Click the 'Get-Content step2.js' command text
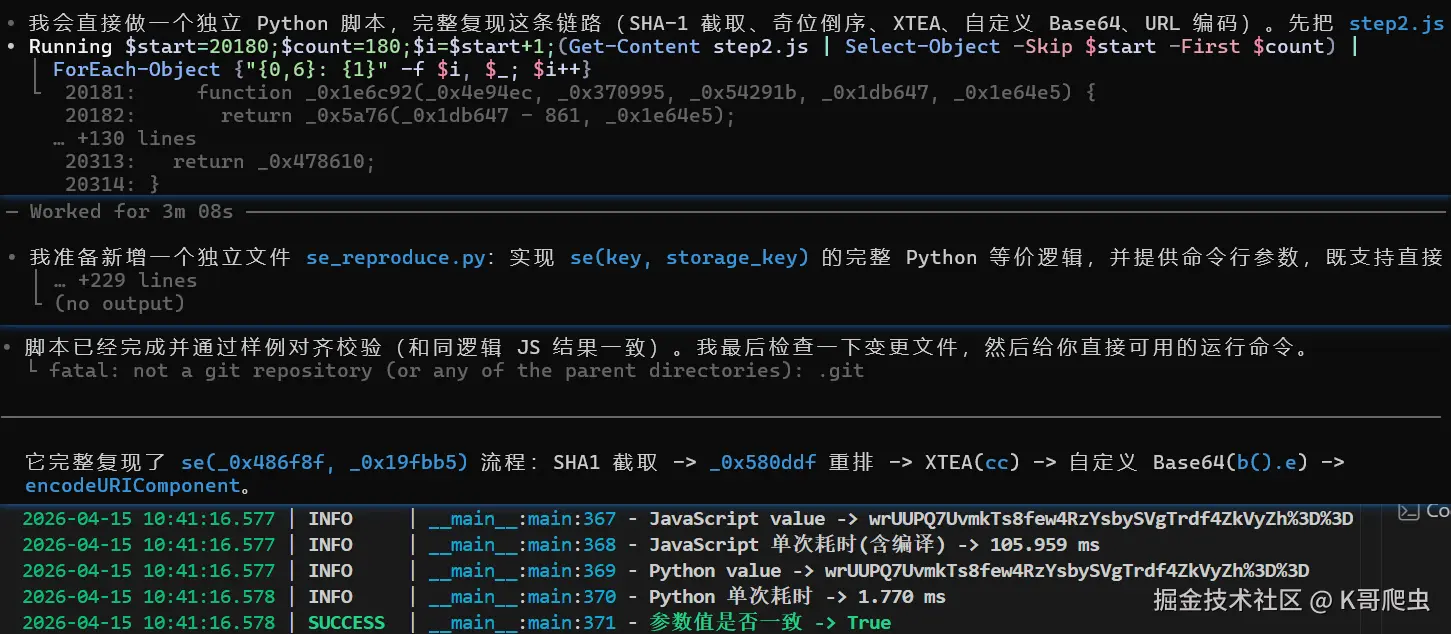Viewport: 1451px width, 634px height. (x=689, y=46)
